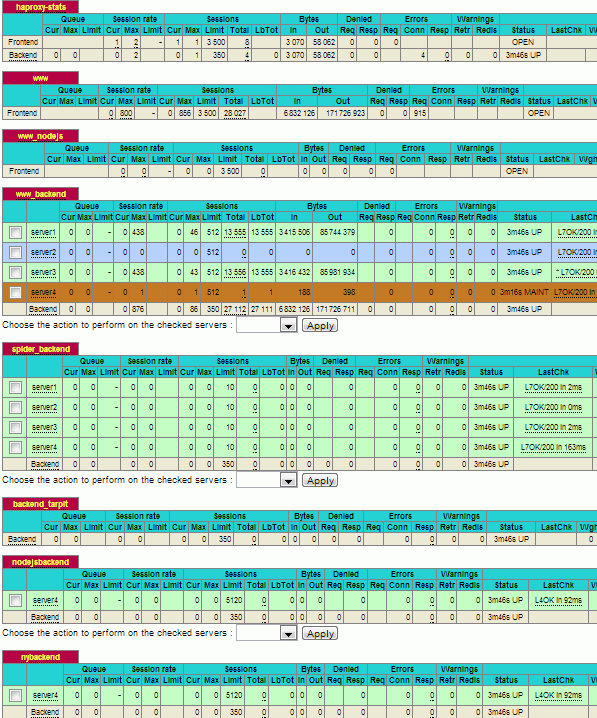This screenshot has height=718, width=597.
Task: Select server2 checkbox in spider_backend table
Action: coord(15,407)
